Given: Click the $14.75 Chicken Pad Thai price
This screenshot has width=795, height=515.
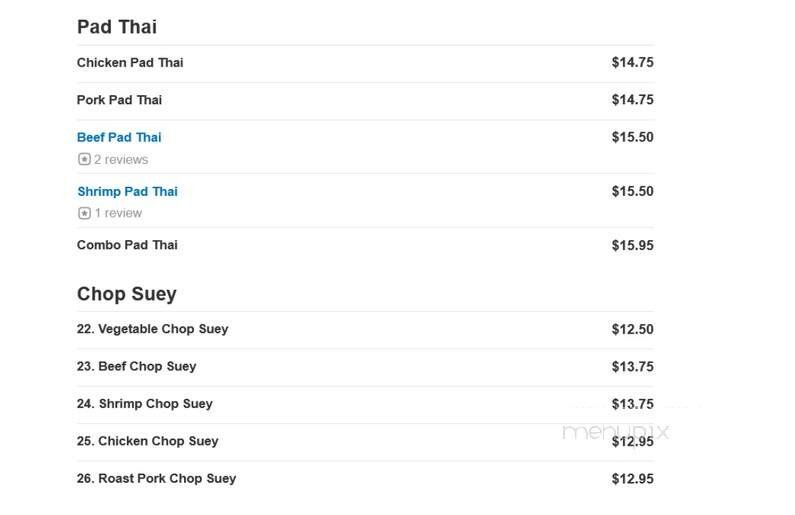Looking at the screenshot, I should (632, 62).
